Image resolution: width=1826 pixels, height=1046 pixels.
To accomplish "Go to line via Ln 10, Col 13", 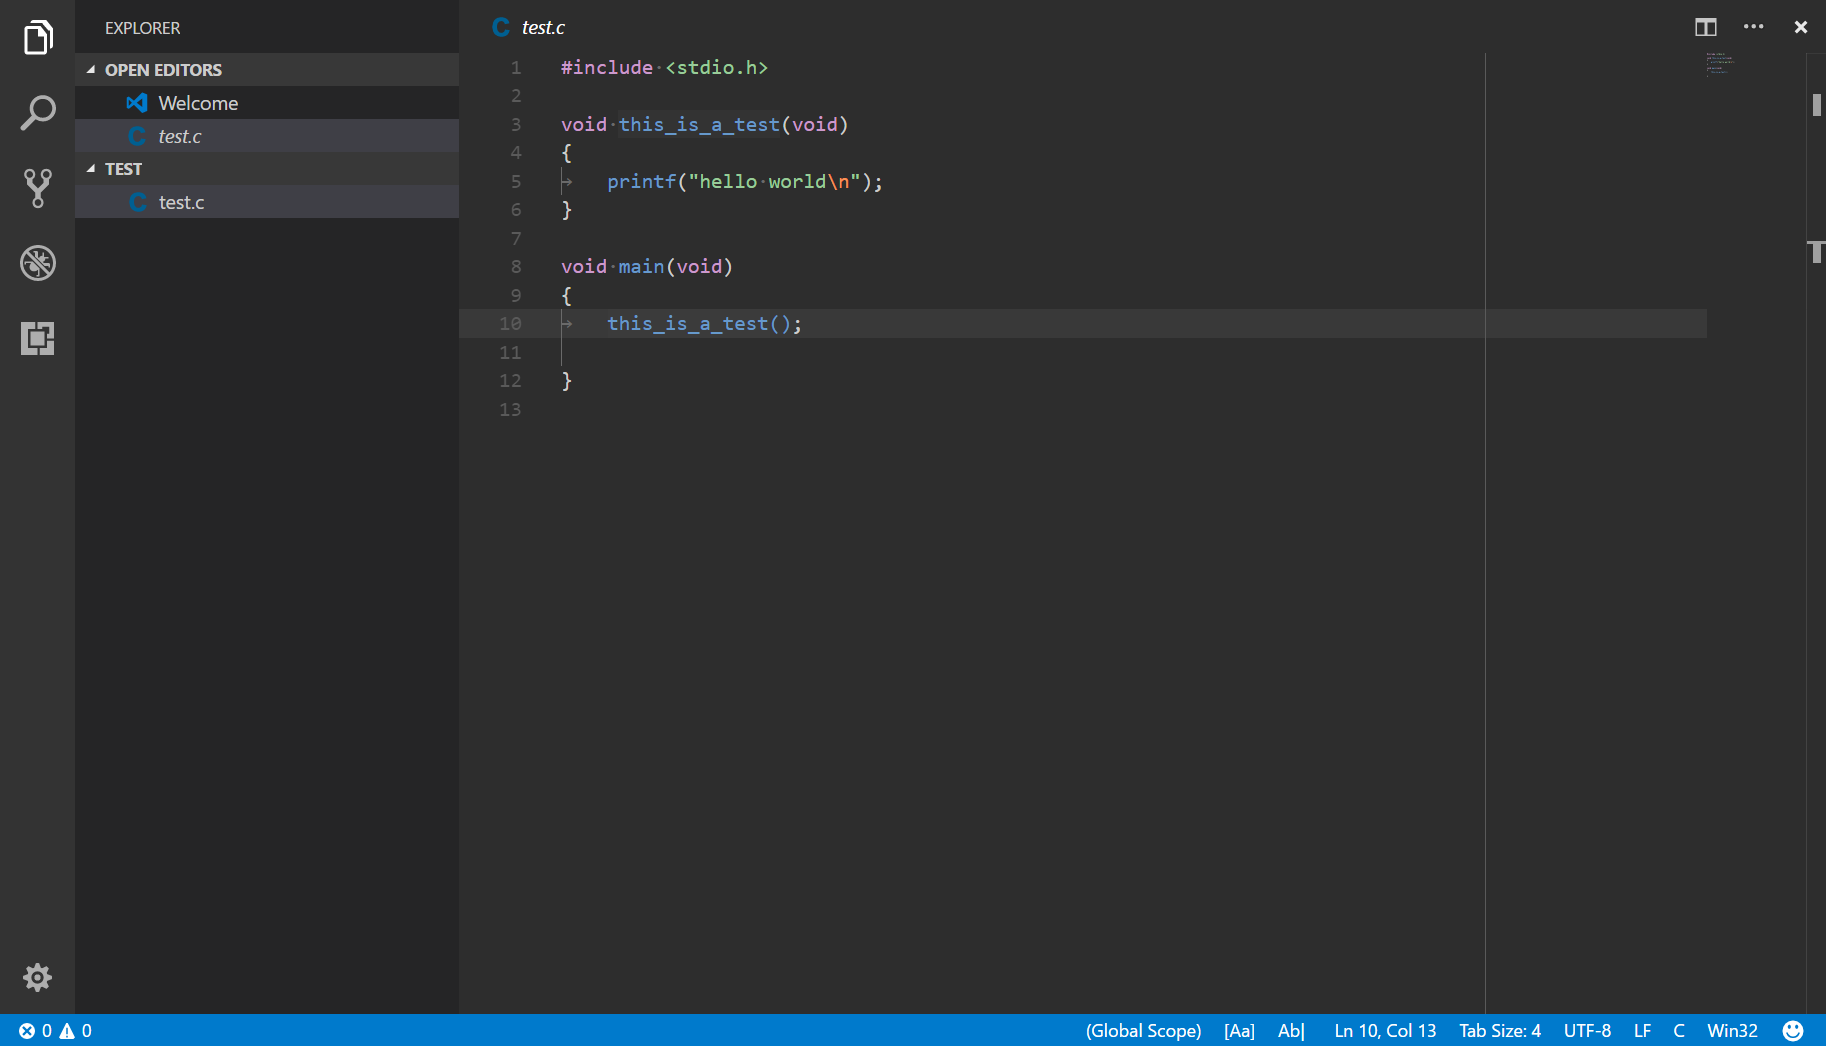I will [x=1385, y=1031].
